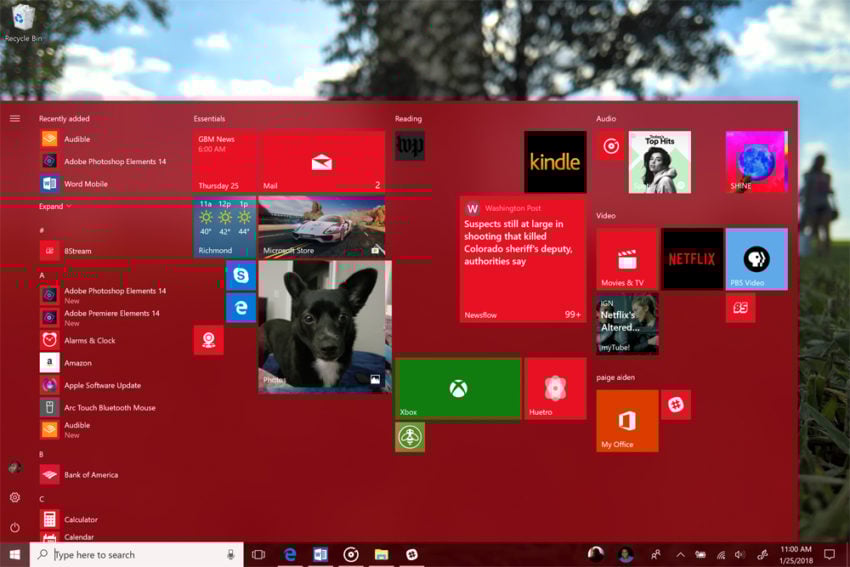Open the Mail tile

(x=322, y=162)
